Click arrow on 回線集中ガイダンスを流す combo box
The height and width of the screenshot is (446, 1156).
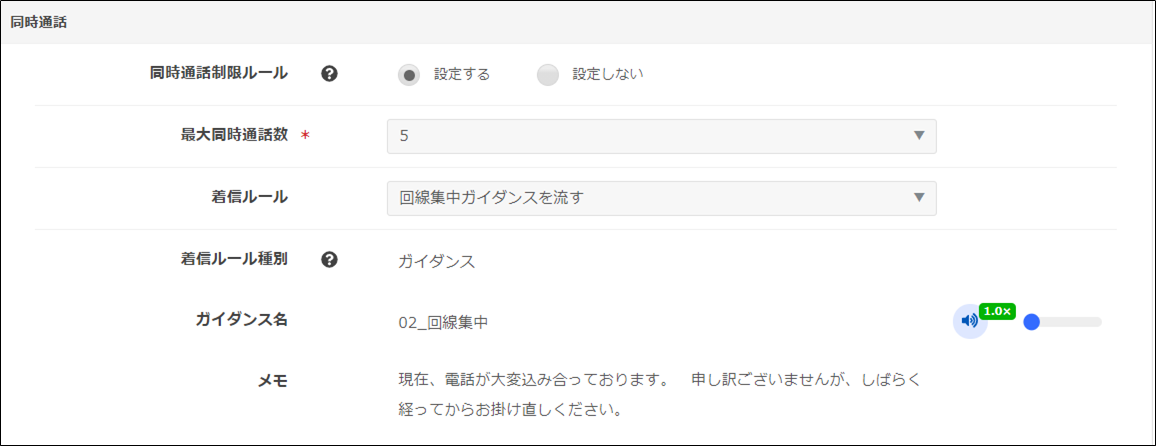(919, 198)
